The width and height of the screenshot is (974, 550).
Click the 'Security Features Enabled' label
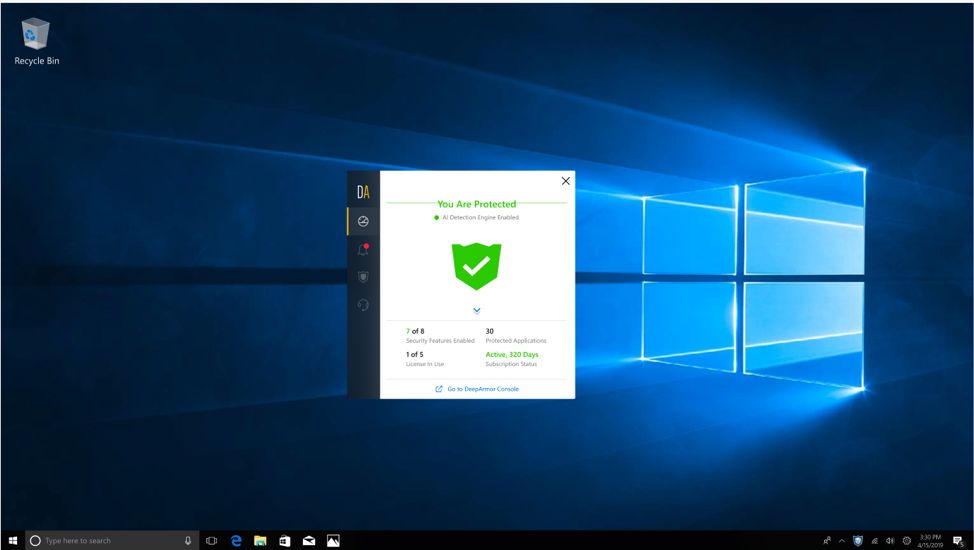click(440, 341)
